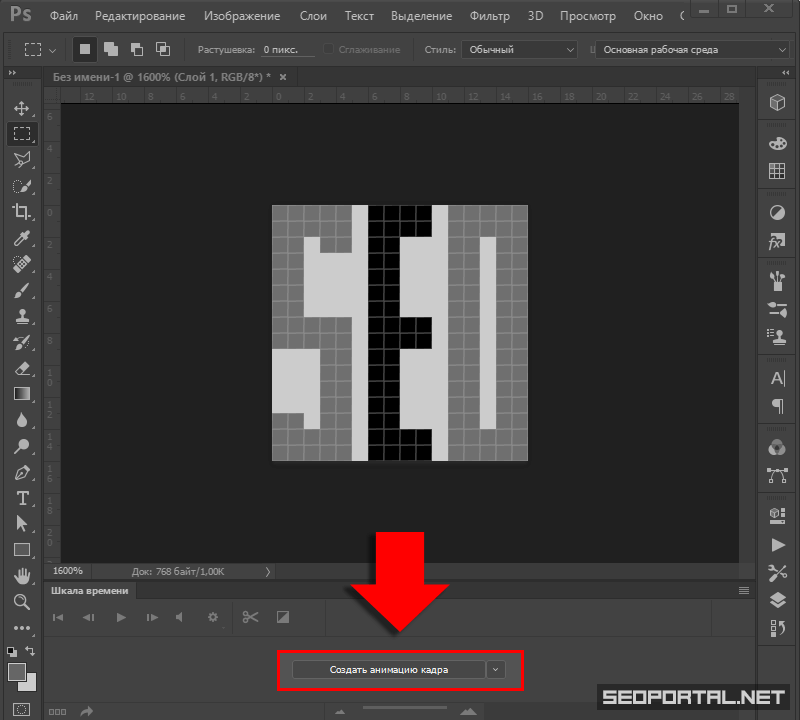This screenshot has width=800, height=720.
Task: Select the Eraser tool
Action: pyautogui.click(x=22, y=368)
